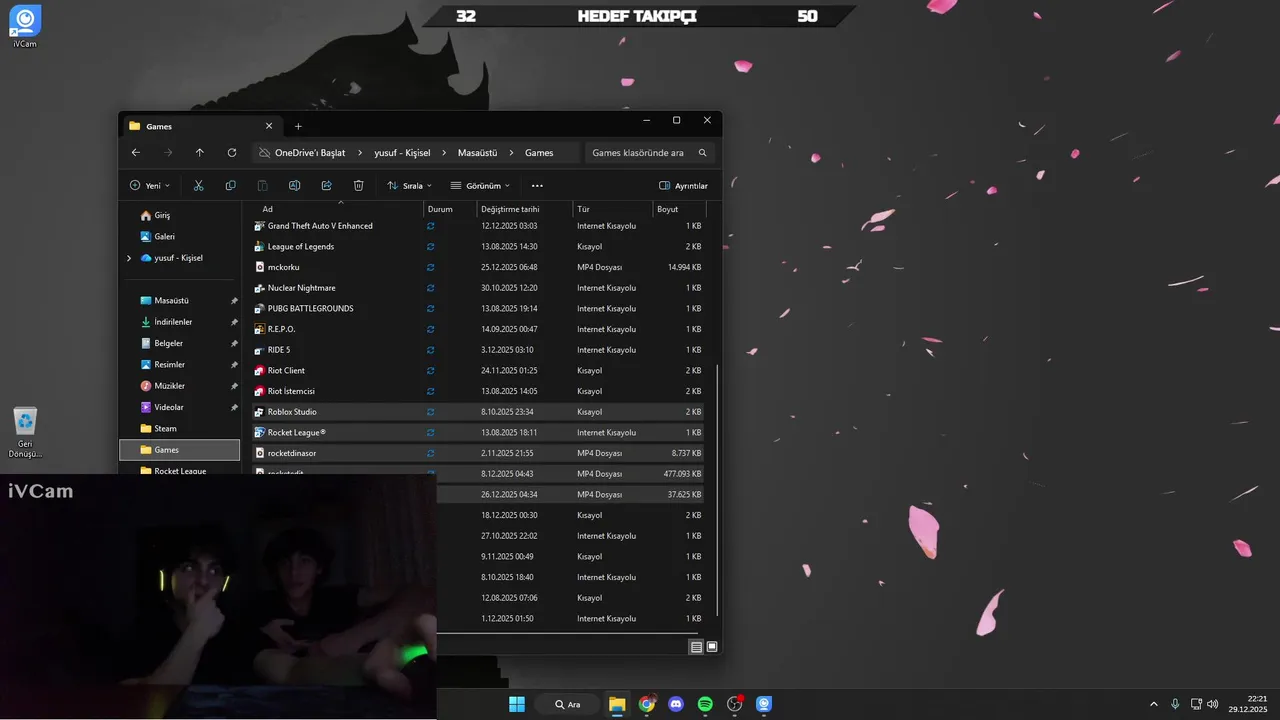Open Spotify from the taskbar
The width and height of the screenshot is (1280, 720).
(705, 704)
